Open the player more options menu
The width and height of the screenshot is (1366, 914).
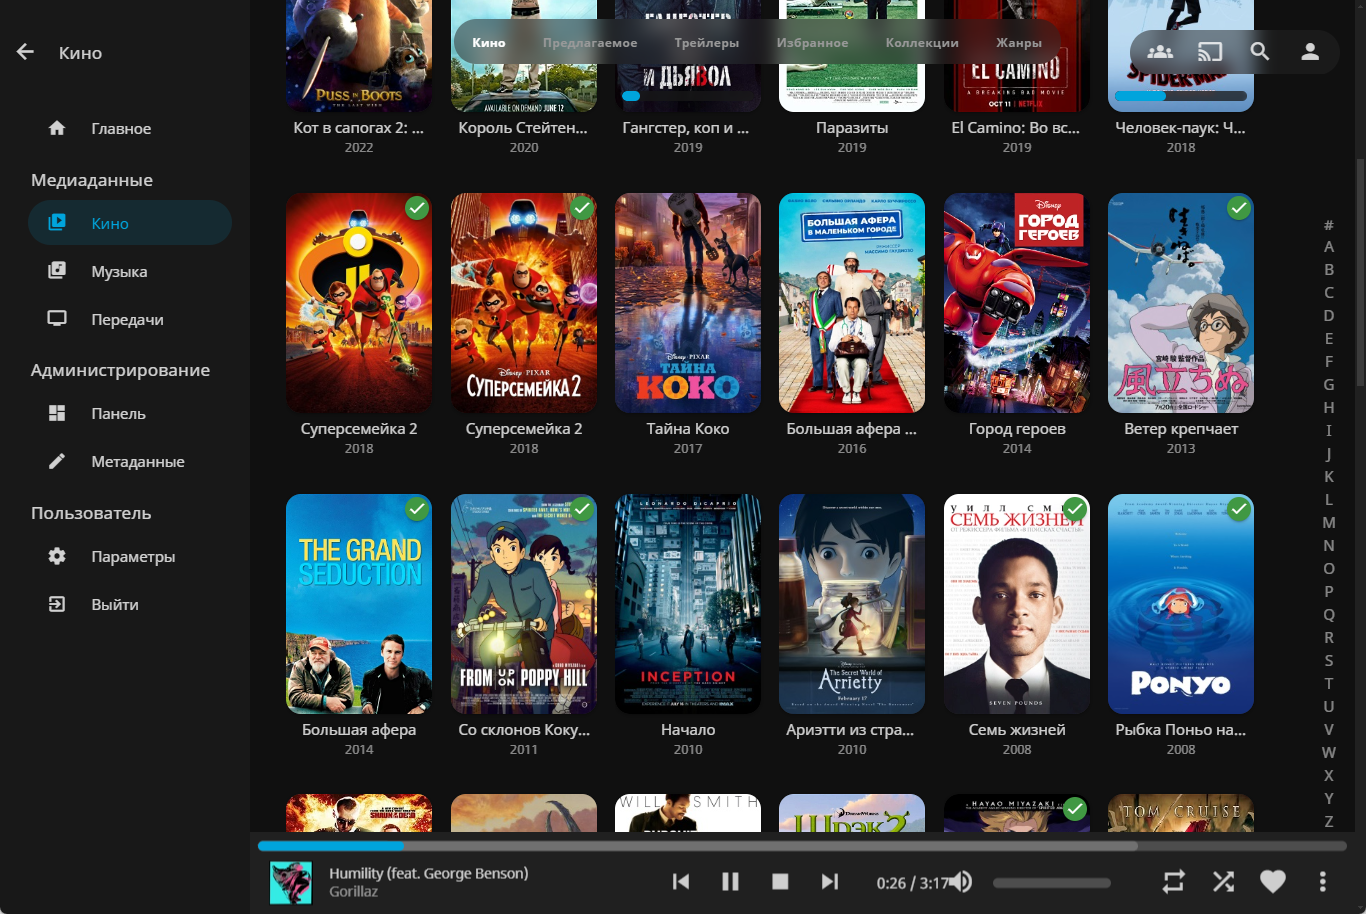[x=1322, y=881]
